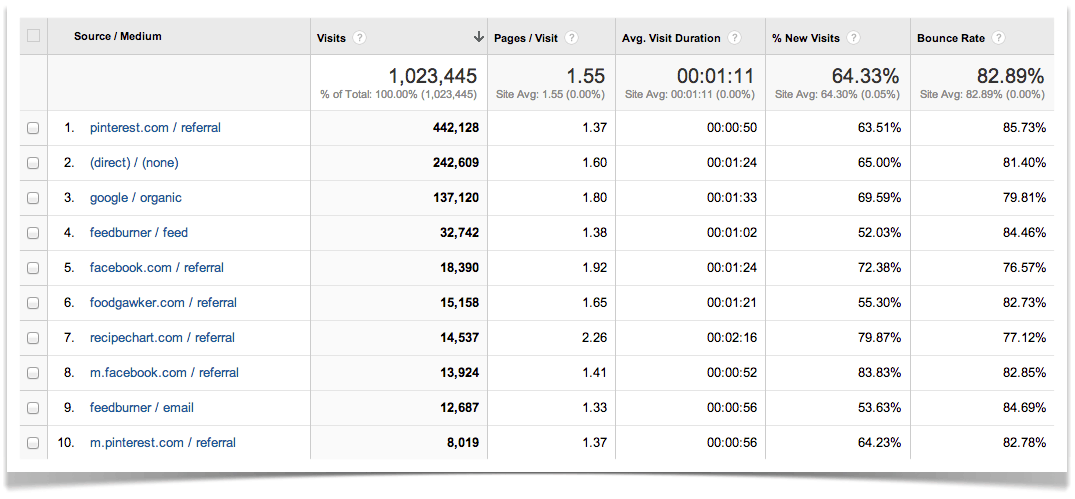Enable checkbox for m.pinterest.com / referral row

[x=33, y=443]
